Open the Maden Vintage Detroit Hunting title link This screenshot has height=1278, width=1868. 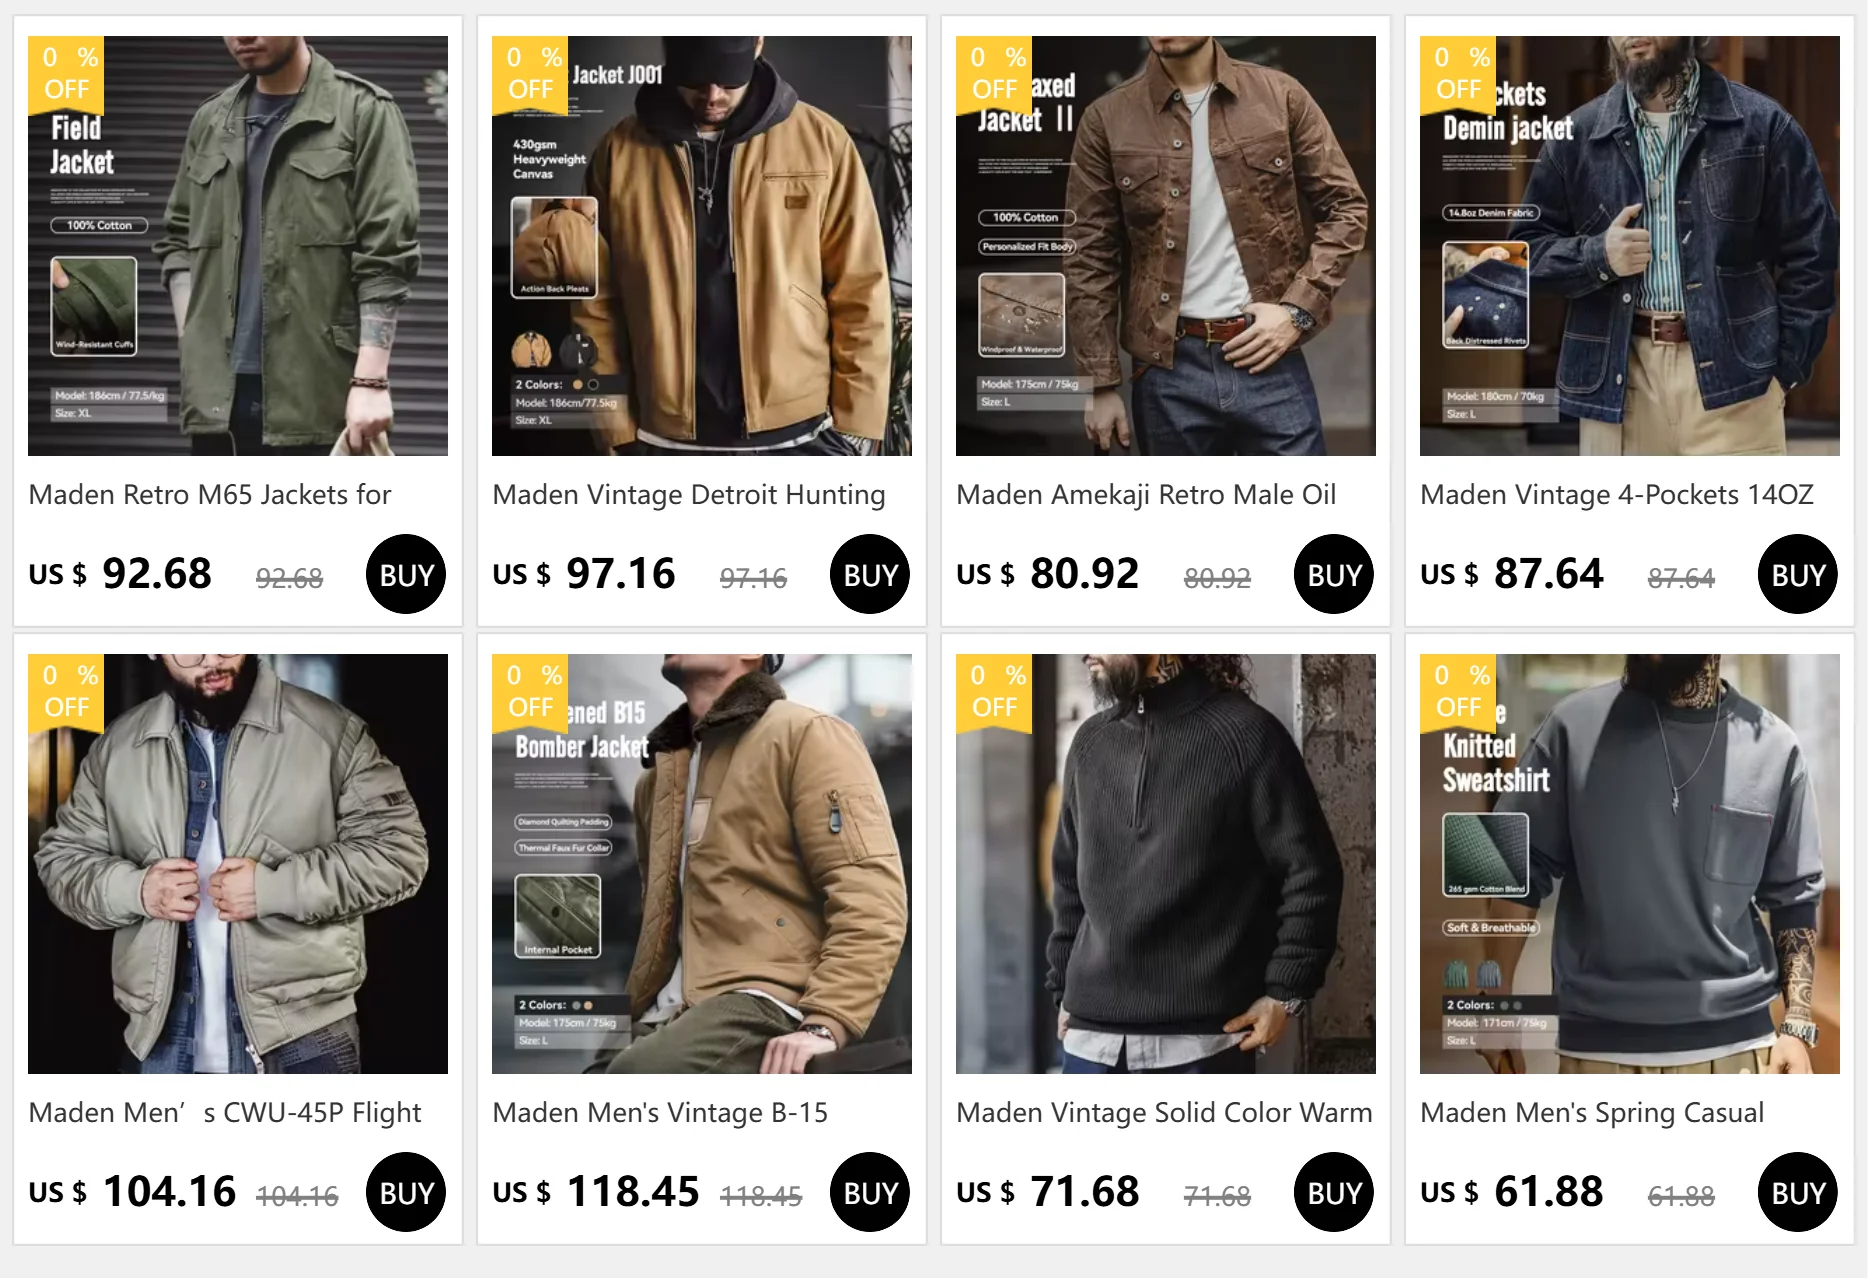point(689,494)
